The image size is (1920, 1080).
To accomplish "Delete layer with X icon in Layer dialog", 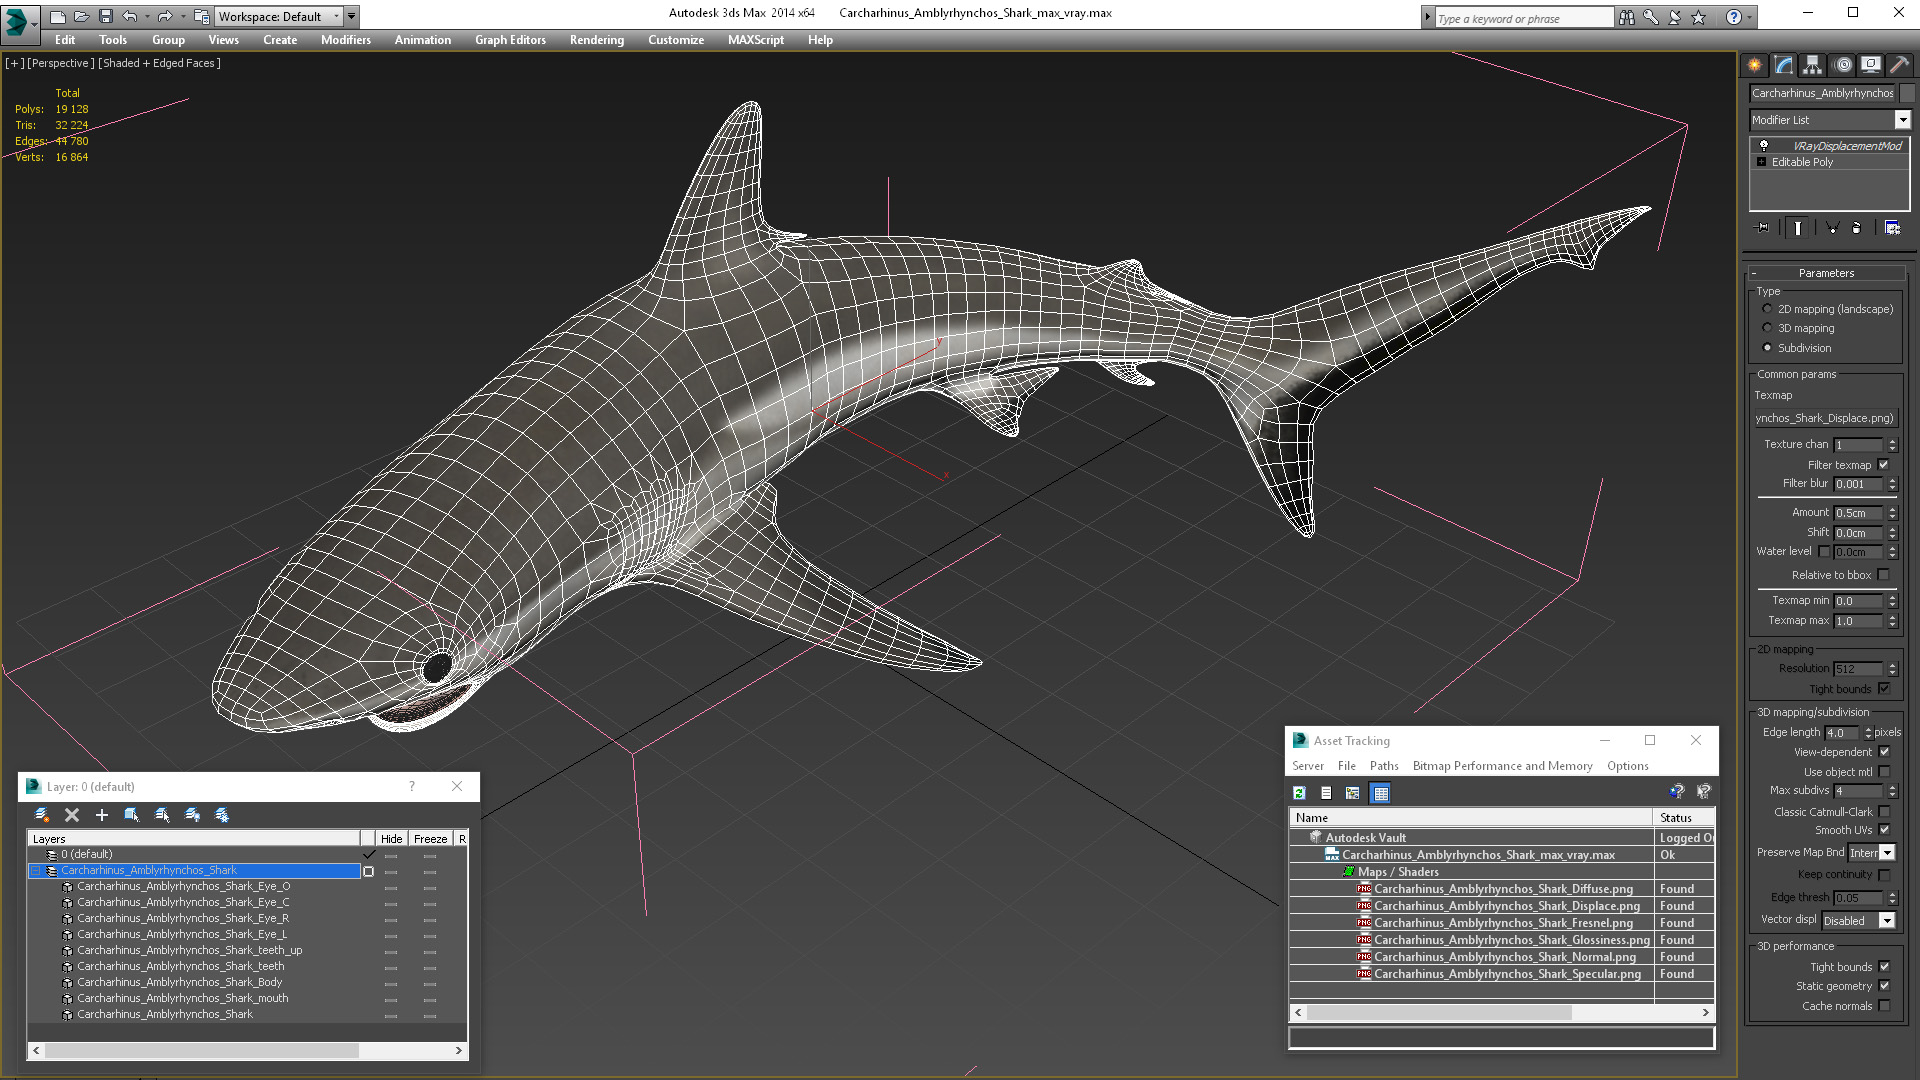I will point(72,815).
